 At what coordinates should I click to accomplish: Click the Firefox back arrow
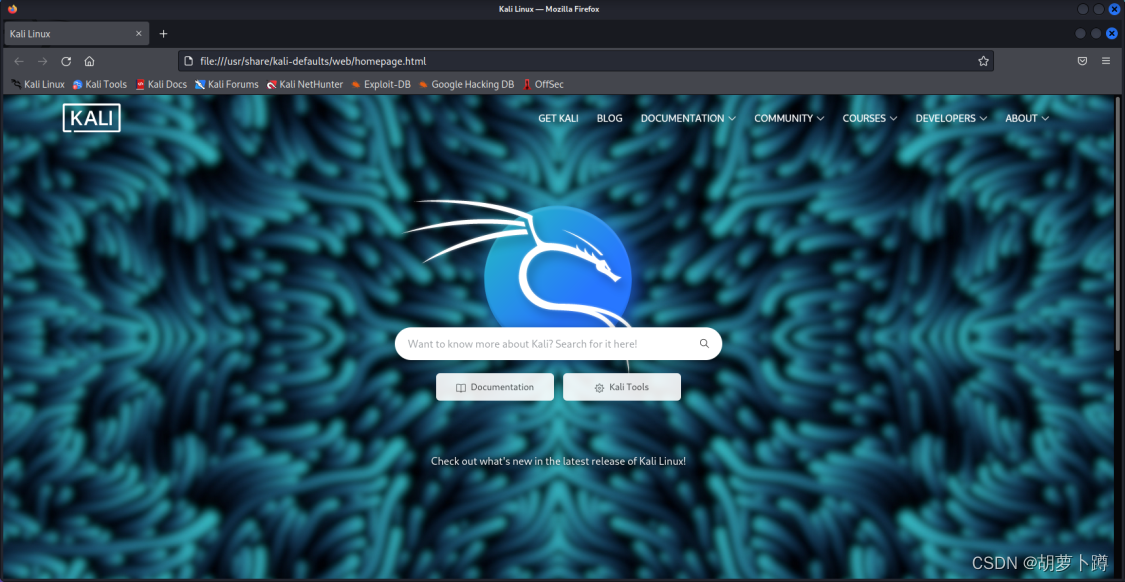19,61
